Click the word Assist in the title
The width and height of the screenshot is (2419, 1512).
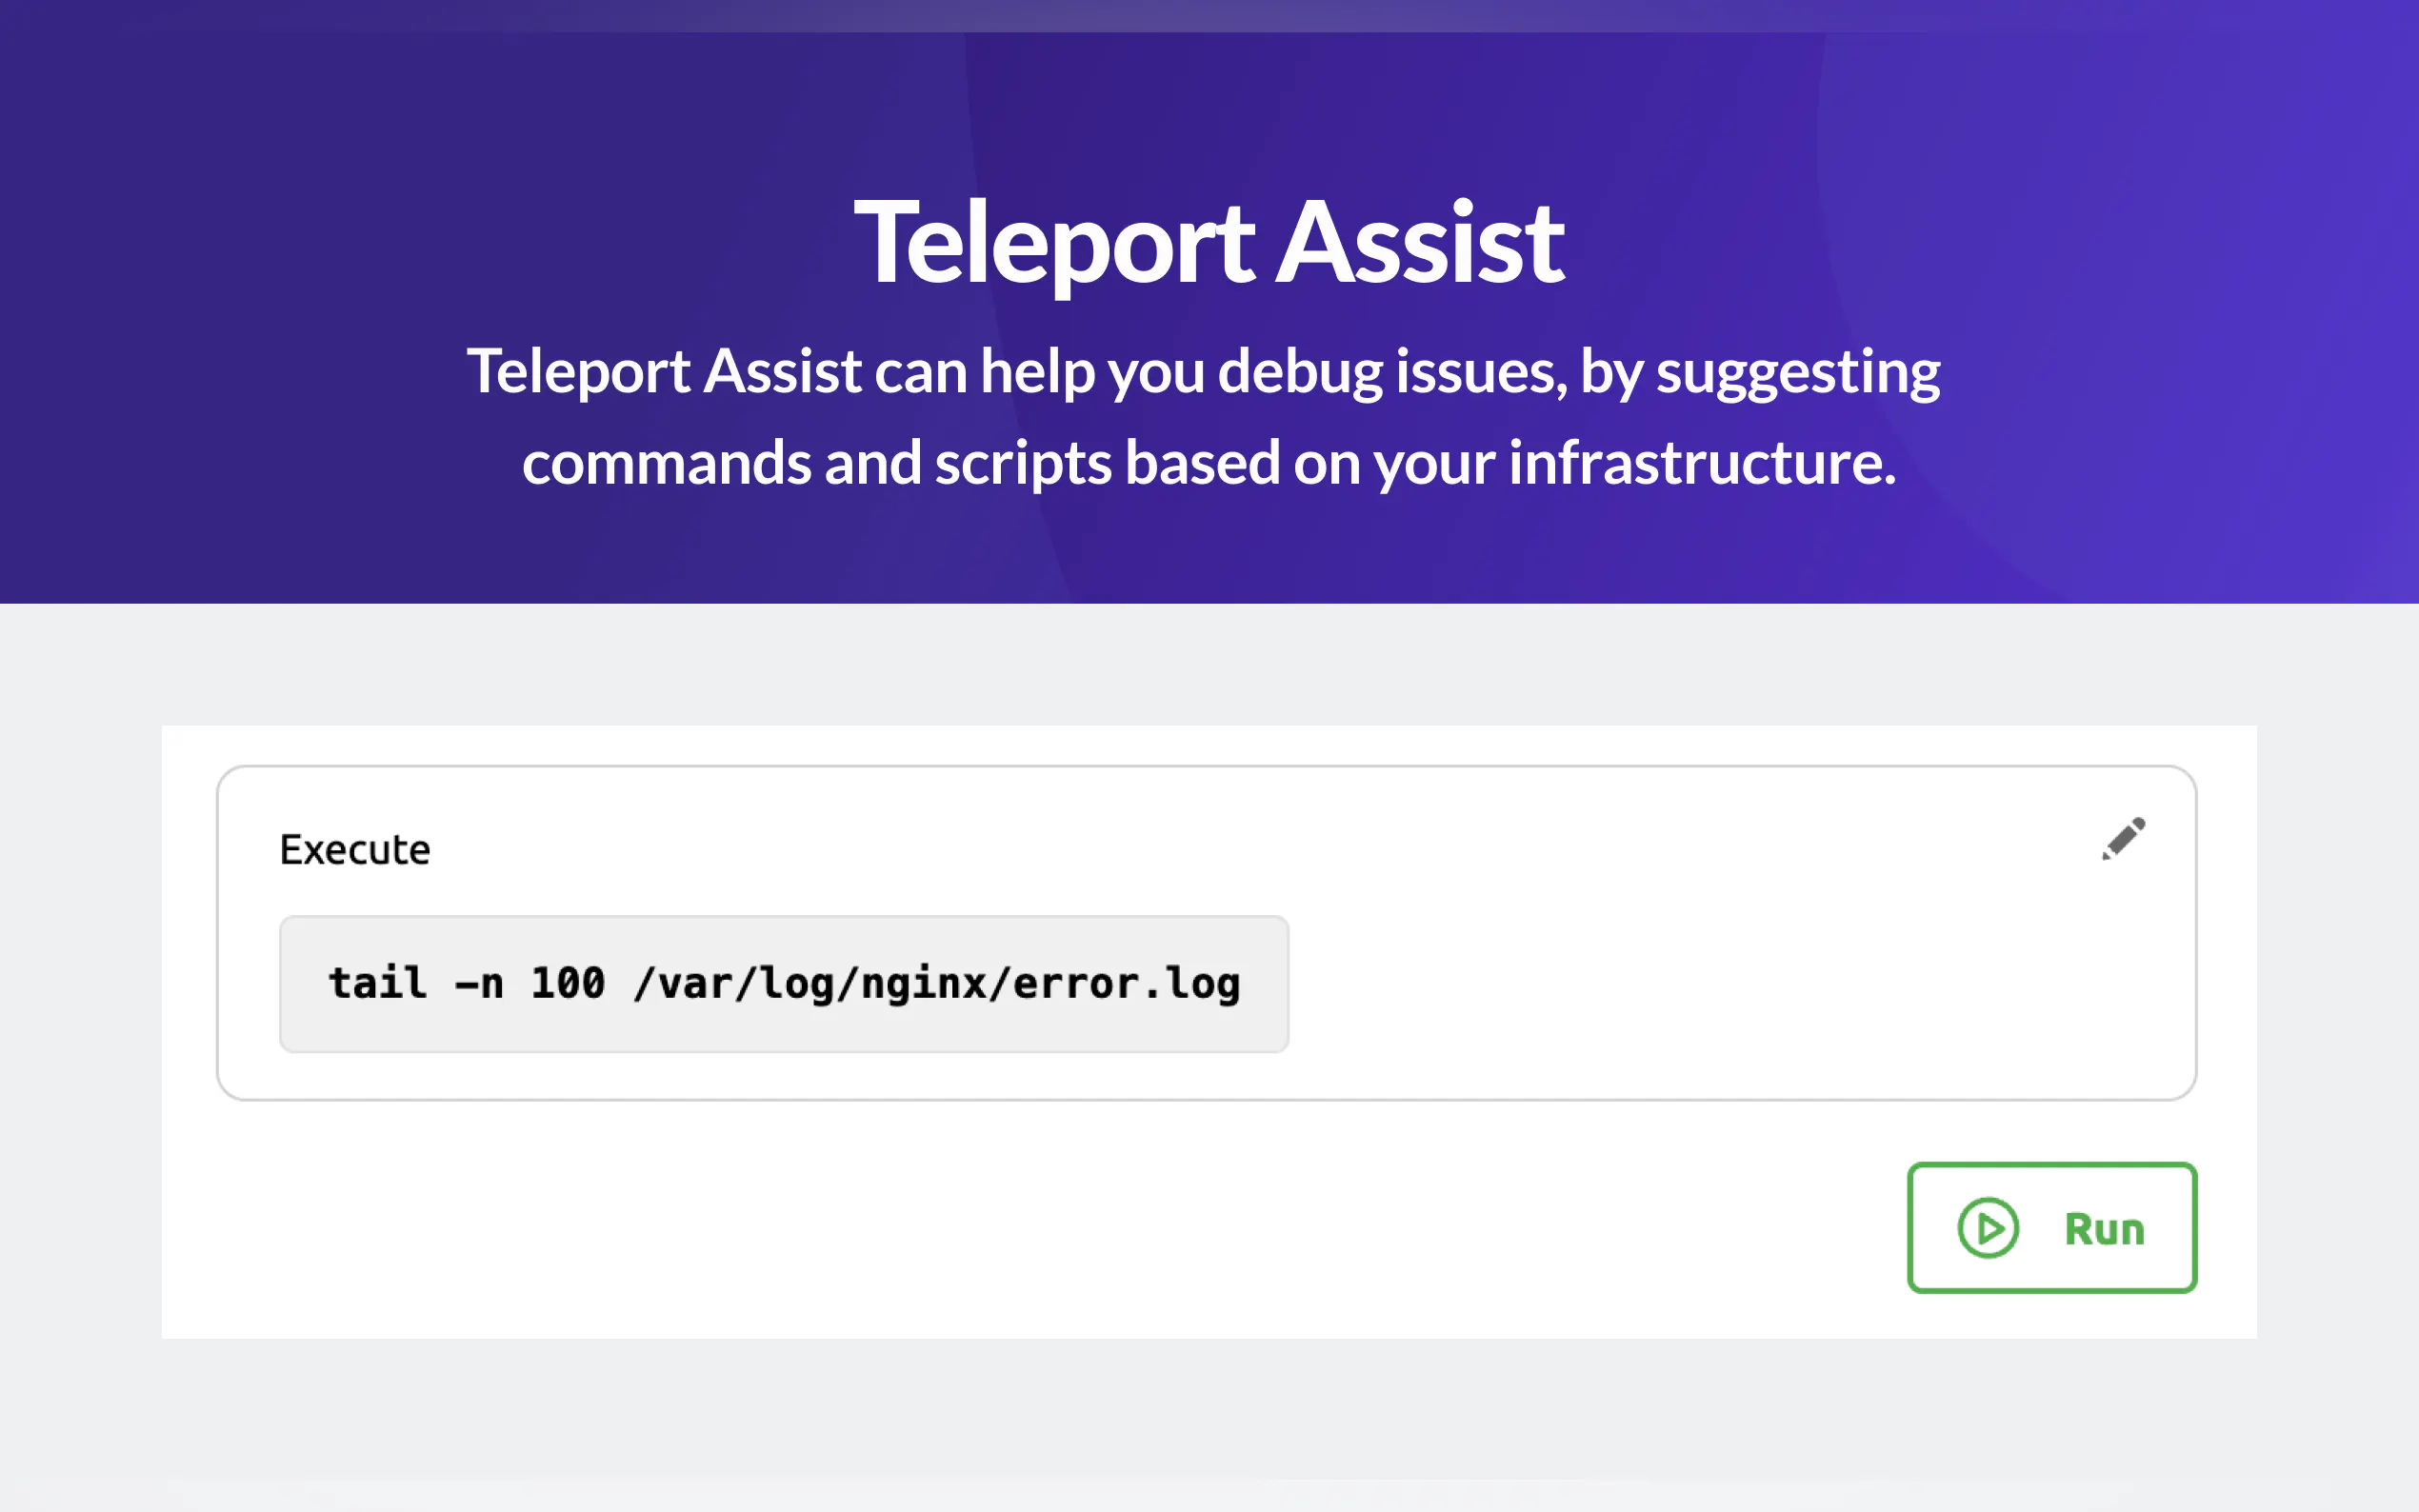tap(1420, 242)
